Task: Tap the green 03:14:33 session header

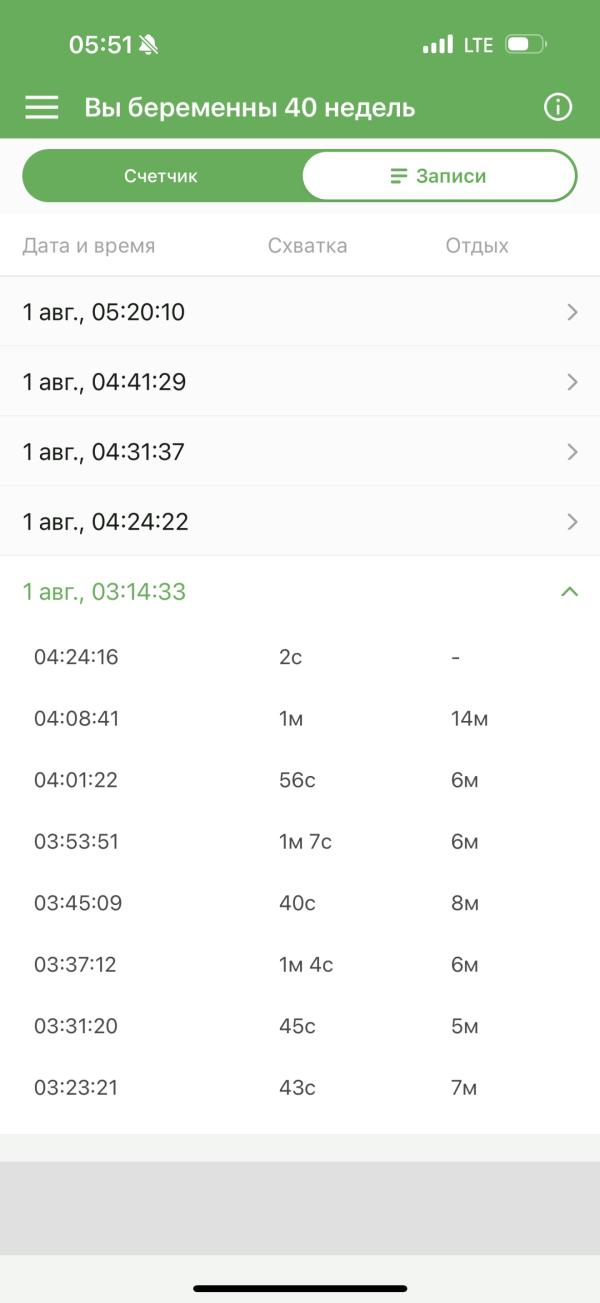Action: pos(104,592)
